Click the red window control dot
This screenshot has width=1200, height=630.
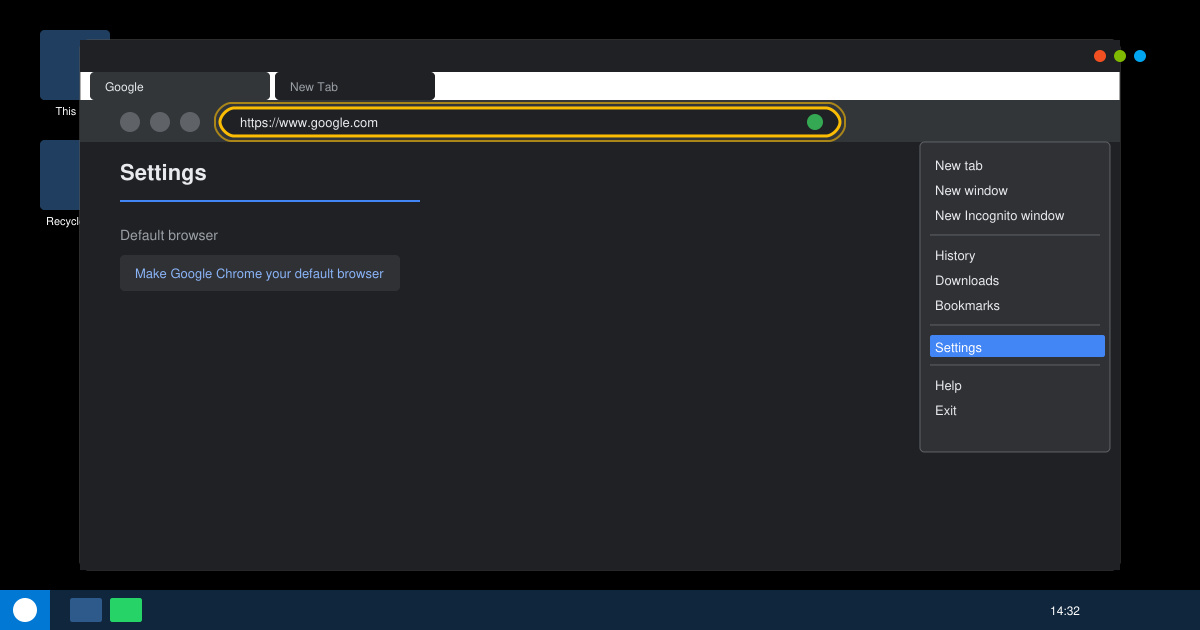click(x=1100, y=56)
